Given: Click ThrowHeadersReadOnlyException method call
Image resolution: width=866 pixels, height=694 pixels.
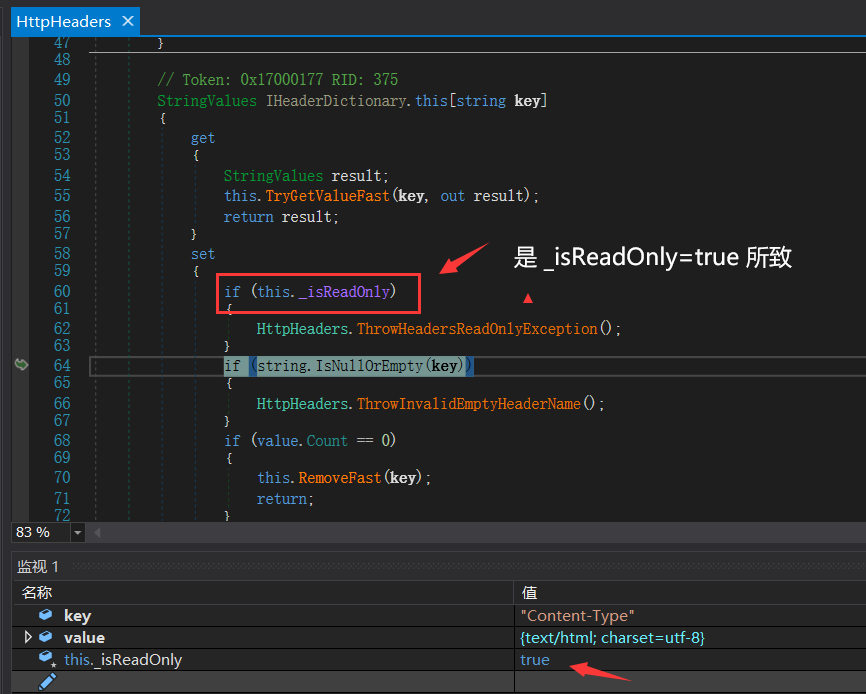Looking at the screenshot, I should point(477,328).
